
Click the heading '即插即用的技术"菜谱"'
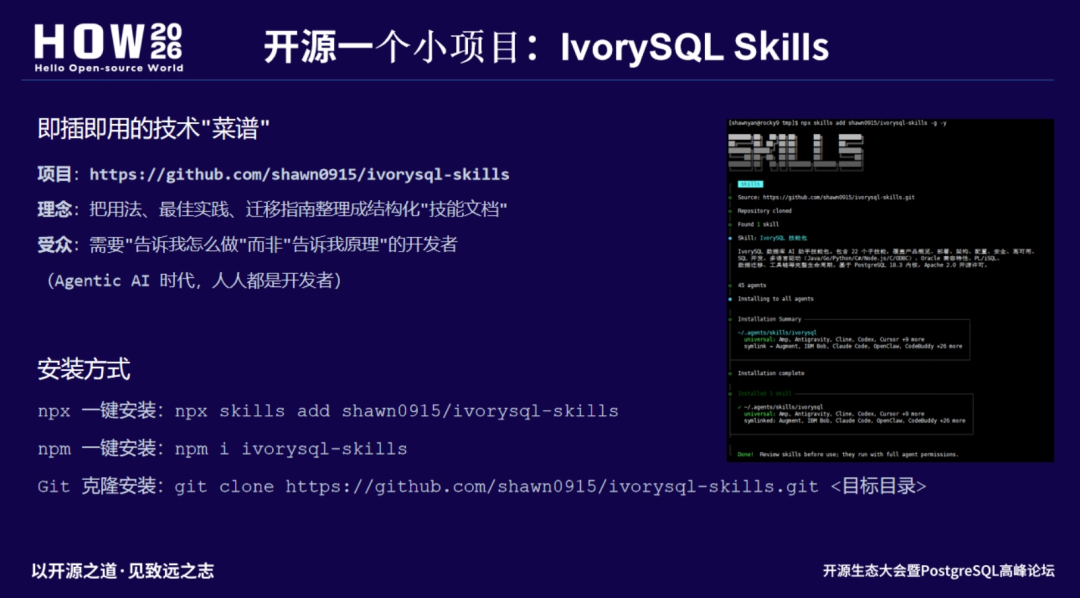pos(153,129)
